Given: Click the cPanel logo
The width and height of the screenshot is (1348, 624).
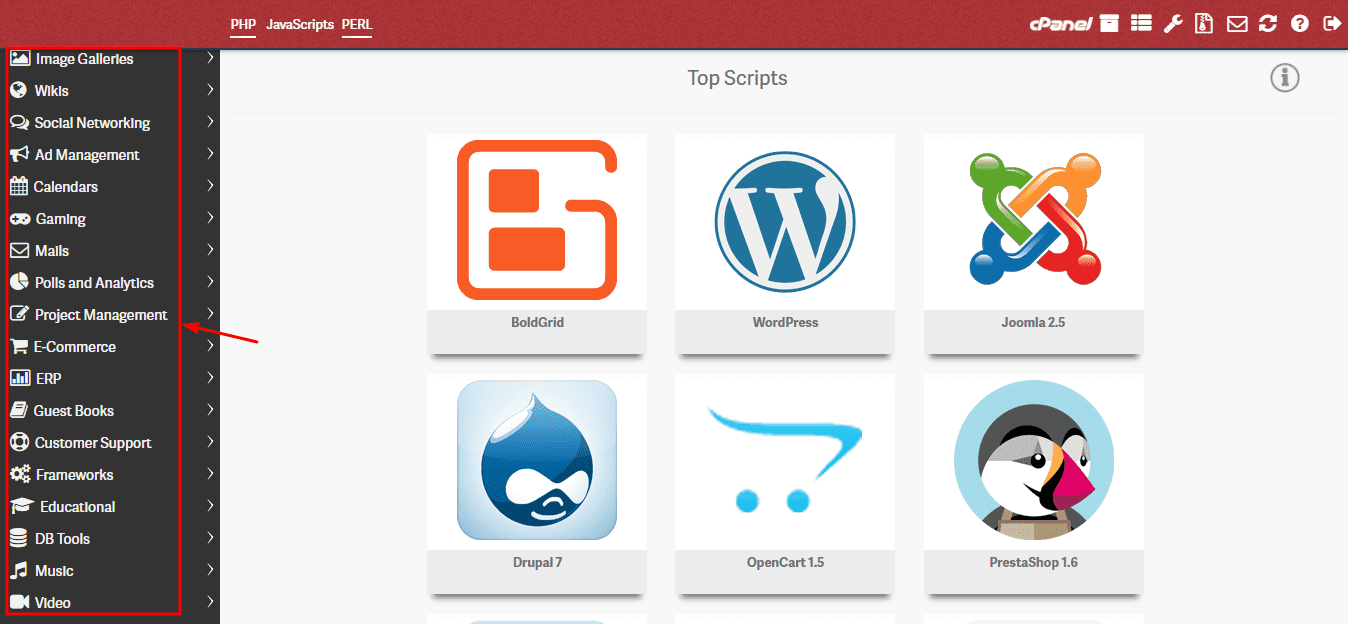Looking at the screenshot, I should (x=1060, y=24).
